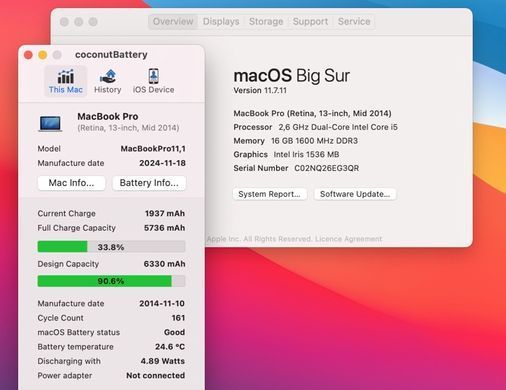Click the Power adapter value Not connected

(x=155, y=375)
